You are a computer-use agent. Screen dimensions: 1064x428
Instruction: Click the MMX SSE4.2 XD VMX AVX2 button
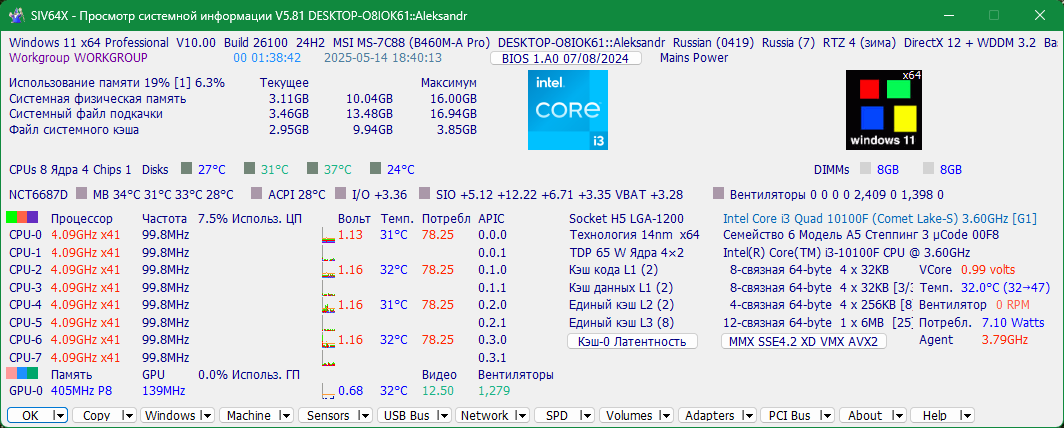click(804, 341)
